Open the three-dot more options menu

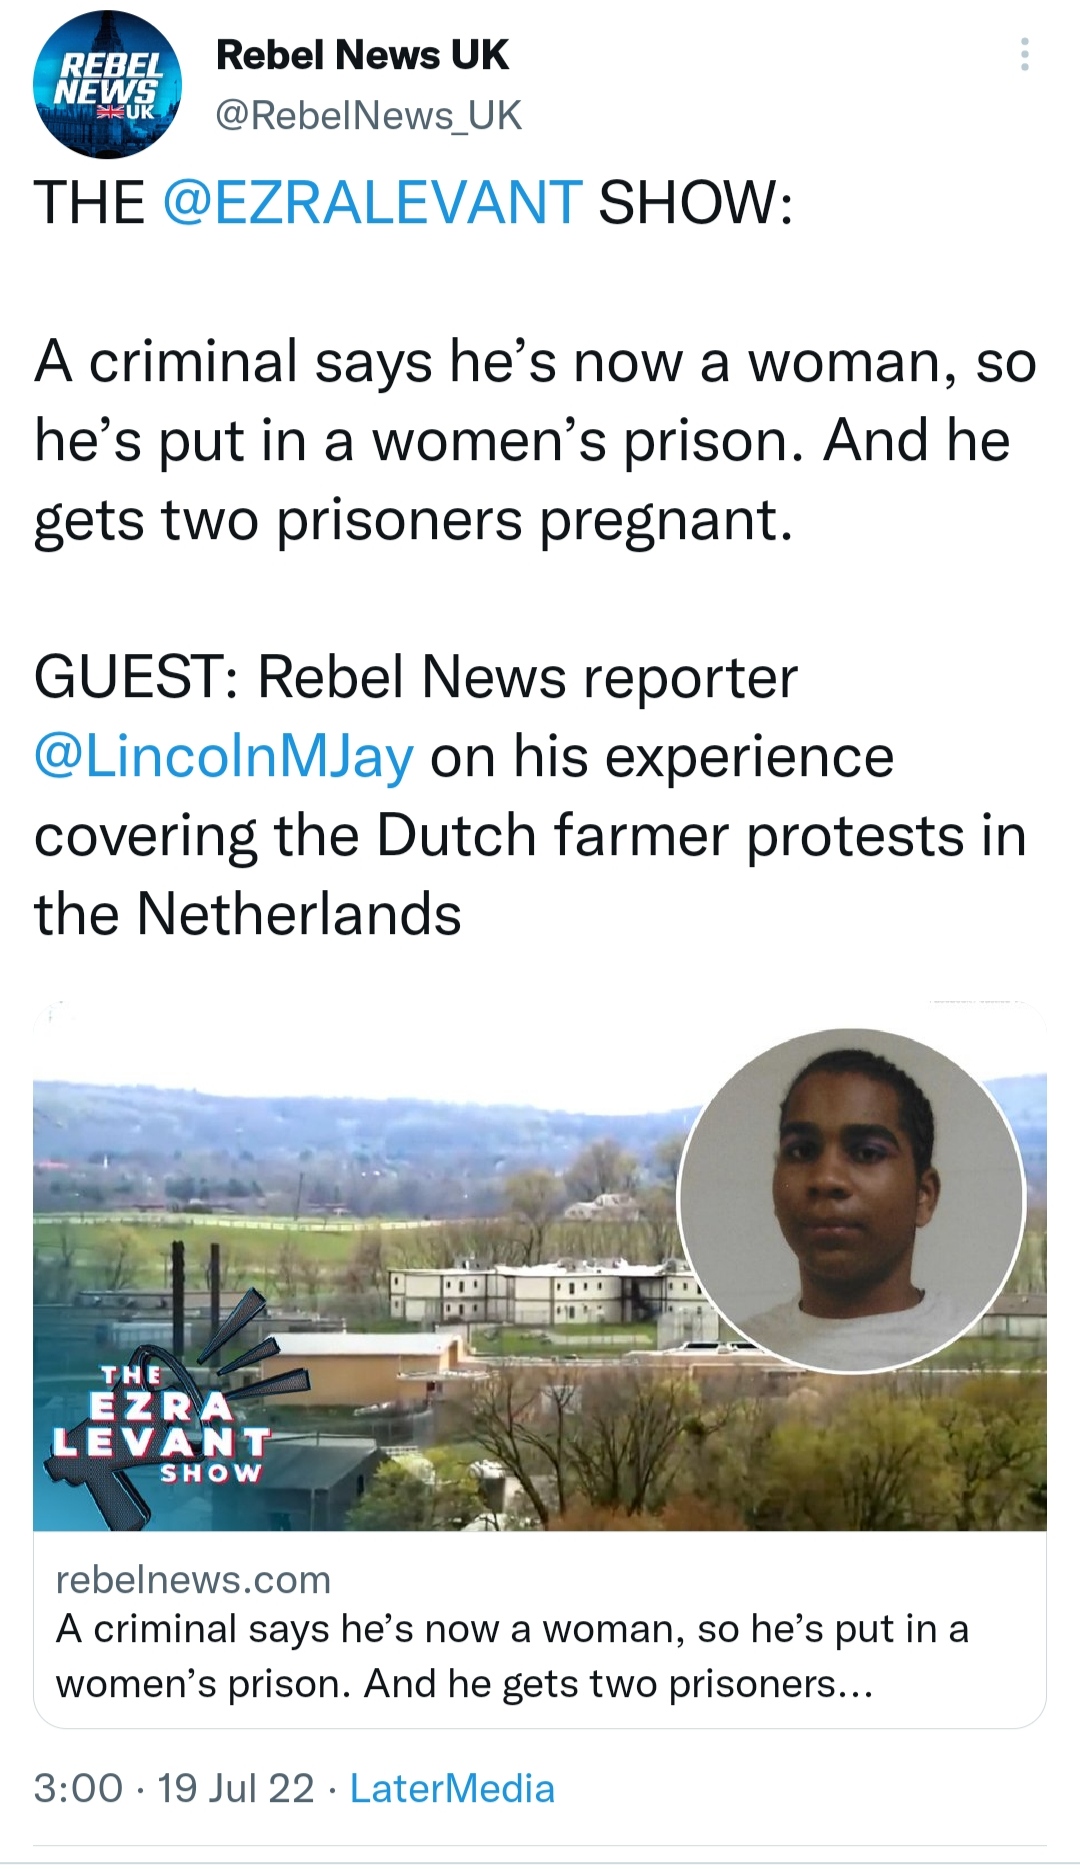point(1024,55)
